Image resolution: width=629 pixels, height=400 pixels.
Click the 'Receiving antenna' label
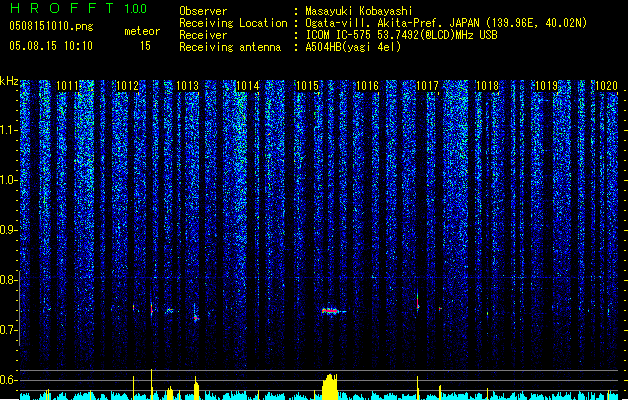pyautogui.click(x=230, y=47)
